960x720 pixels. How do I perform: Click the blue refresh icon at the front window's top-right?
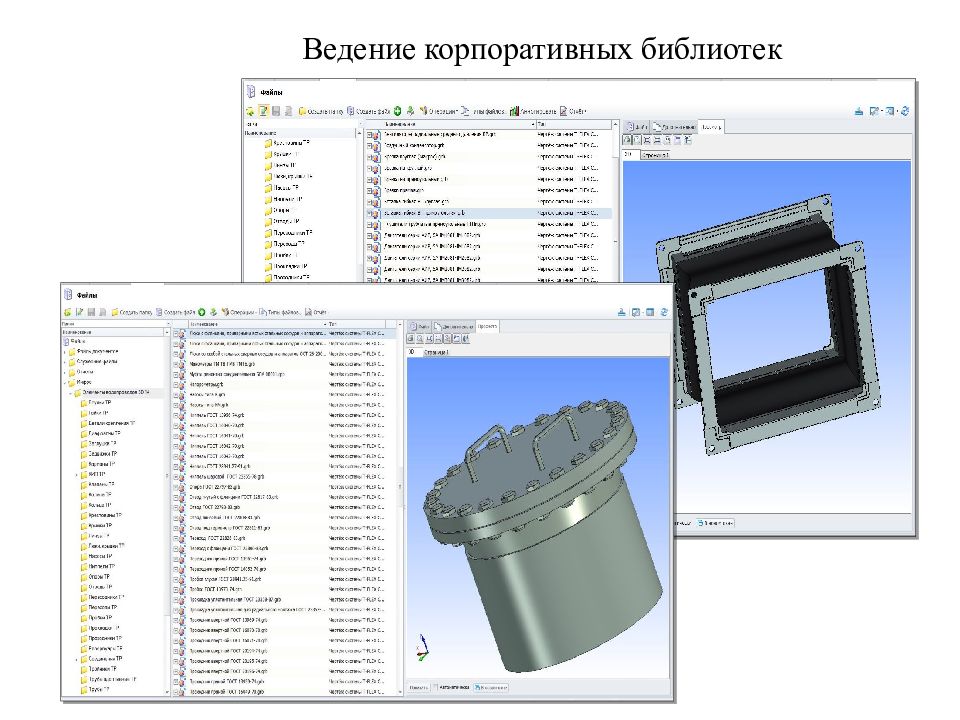pyautogui.click(x=664, y=312)
